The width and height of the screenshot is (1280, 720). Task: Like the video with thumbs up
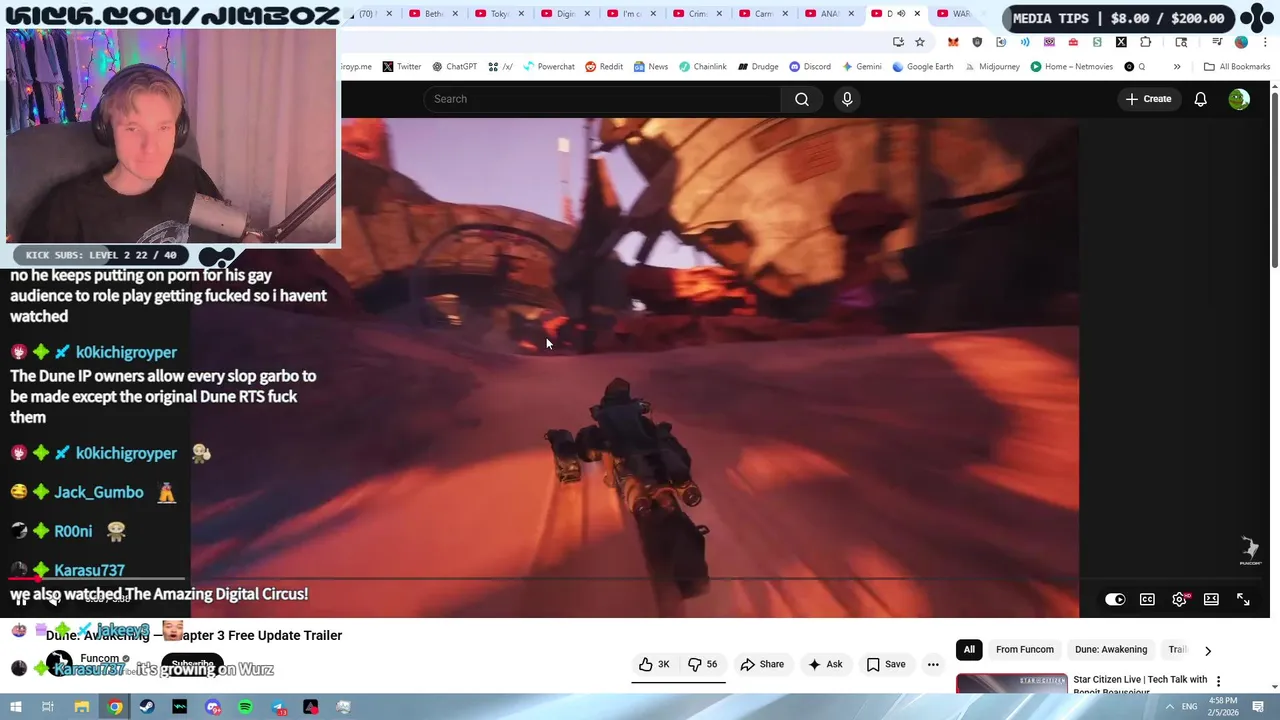point(654,664)
